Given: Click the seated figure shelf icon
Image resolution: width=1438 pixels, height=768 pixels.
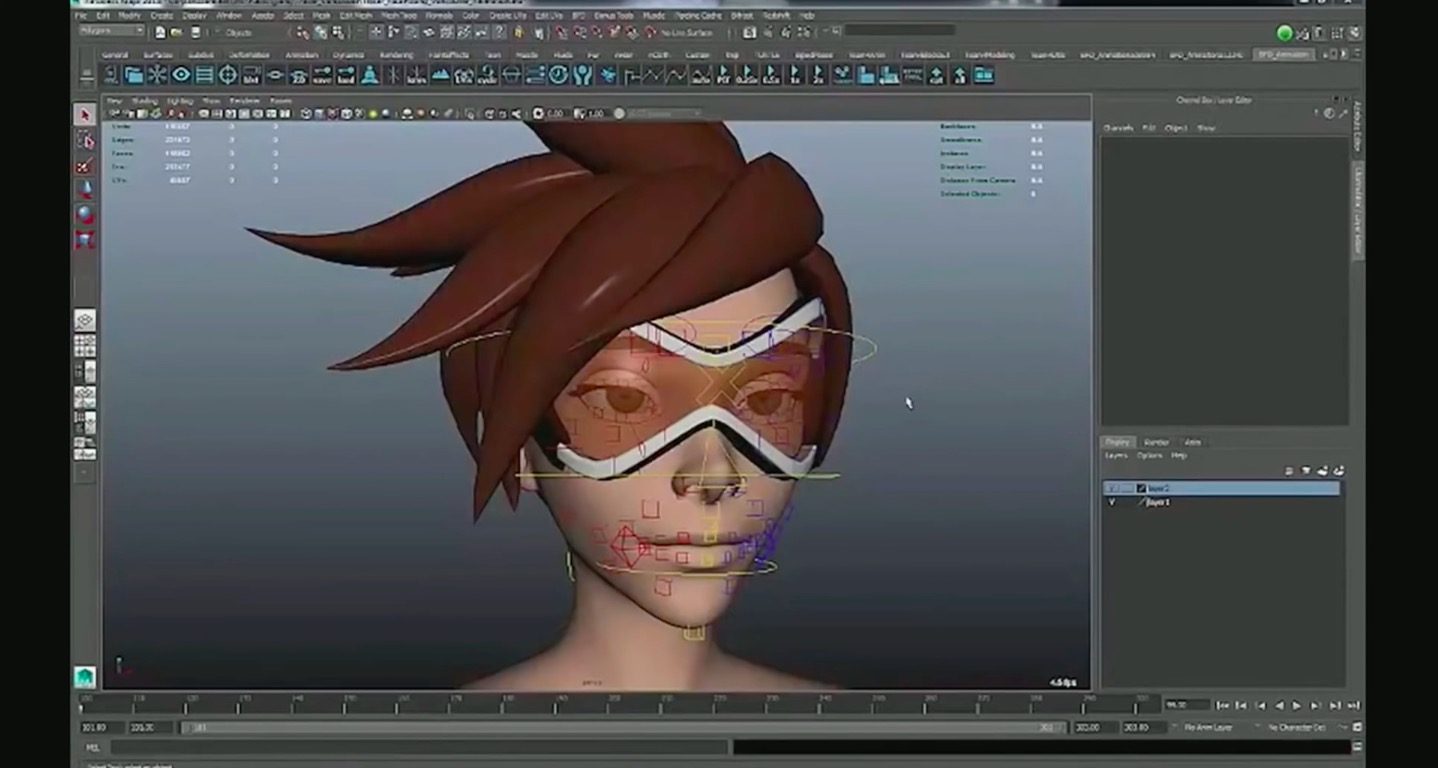Looking at the screenshot, I should [x=369, y=75].
